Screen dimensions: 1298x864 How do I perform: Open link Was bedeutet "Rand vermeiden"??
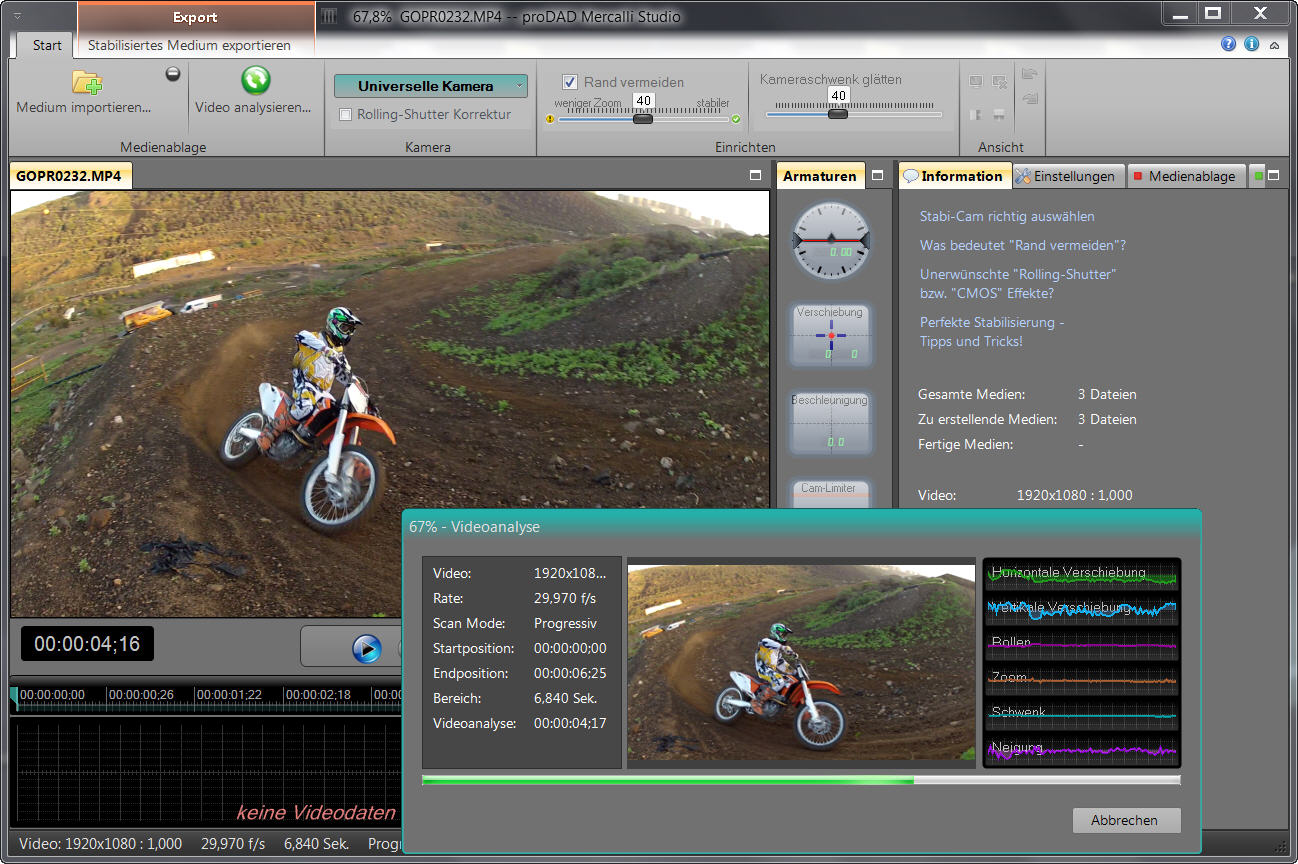click(x=1022, y=245)
